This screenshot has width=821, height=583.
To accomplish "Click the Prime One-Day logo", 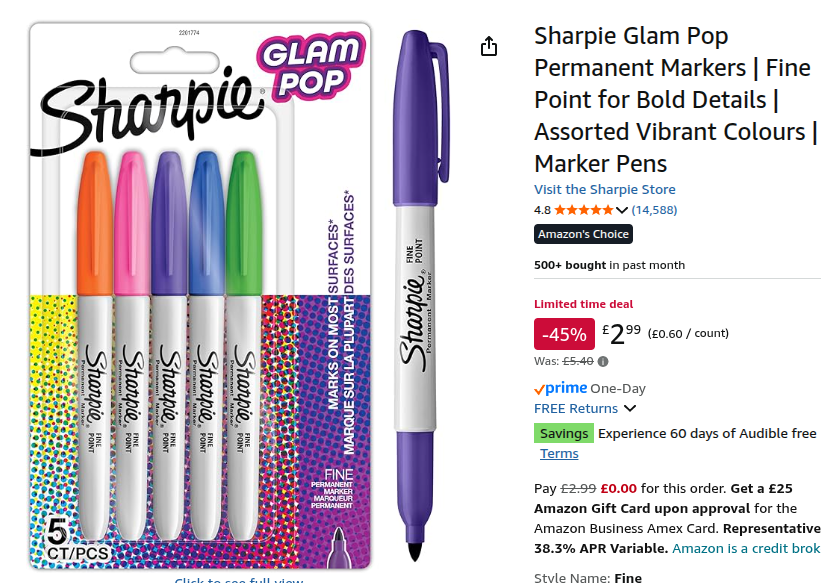I will 562,388.
